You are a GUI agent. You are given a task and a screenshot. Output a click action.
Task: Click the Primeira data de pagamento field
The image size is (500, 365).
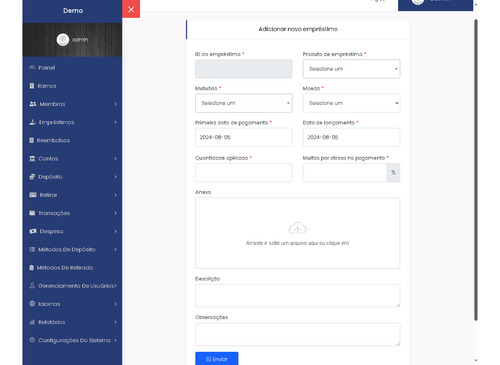coord(244,137)
